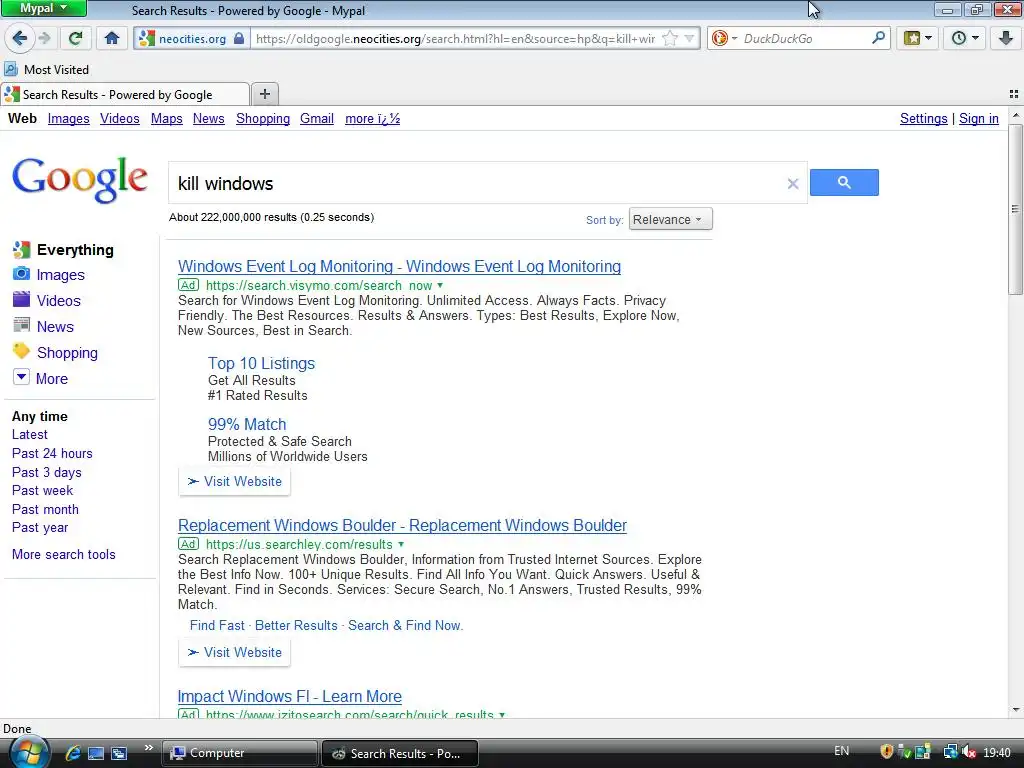
Task: Click the vertical page scrollbar thumb
Action: pyautogui.click(x=1015, y=209)
